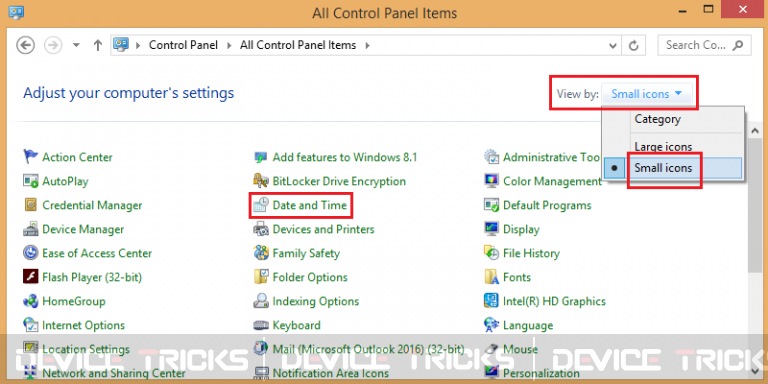The image size is (768, 384).
Task: Open the Devices and Printers icon
Action: click(x=261, y=229)
